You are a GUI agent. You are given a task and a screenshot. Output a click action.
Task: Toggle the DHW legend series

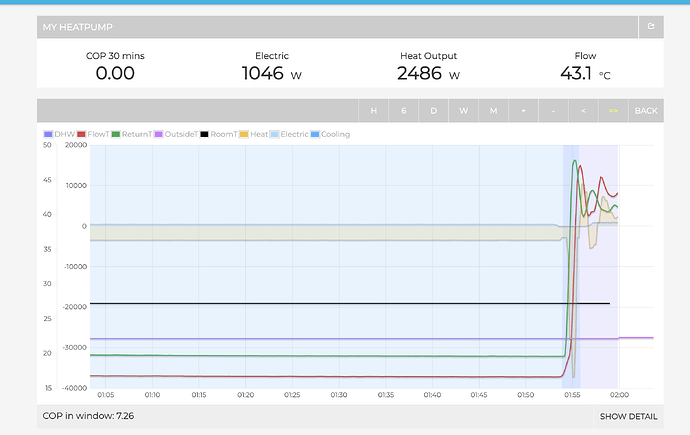coord(59,134)
